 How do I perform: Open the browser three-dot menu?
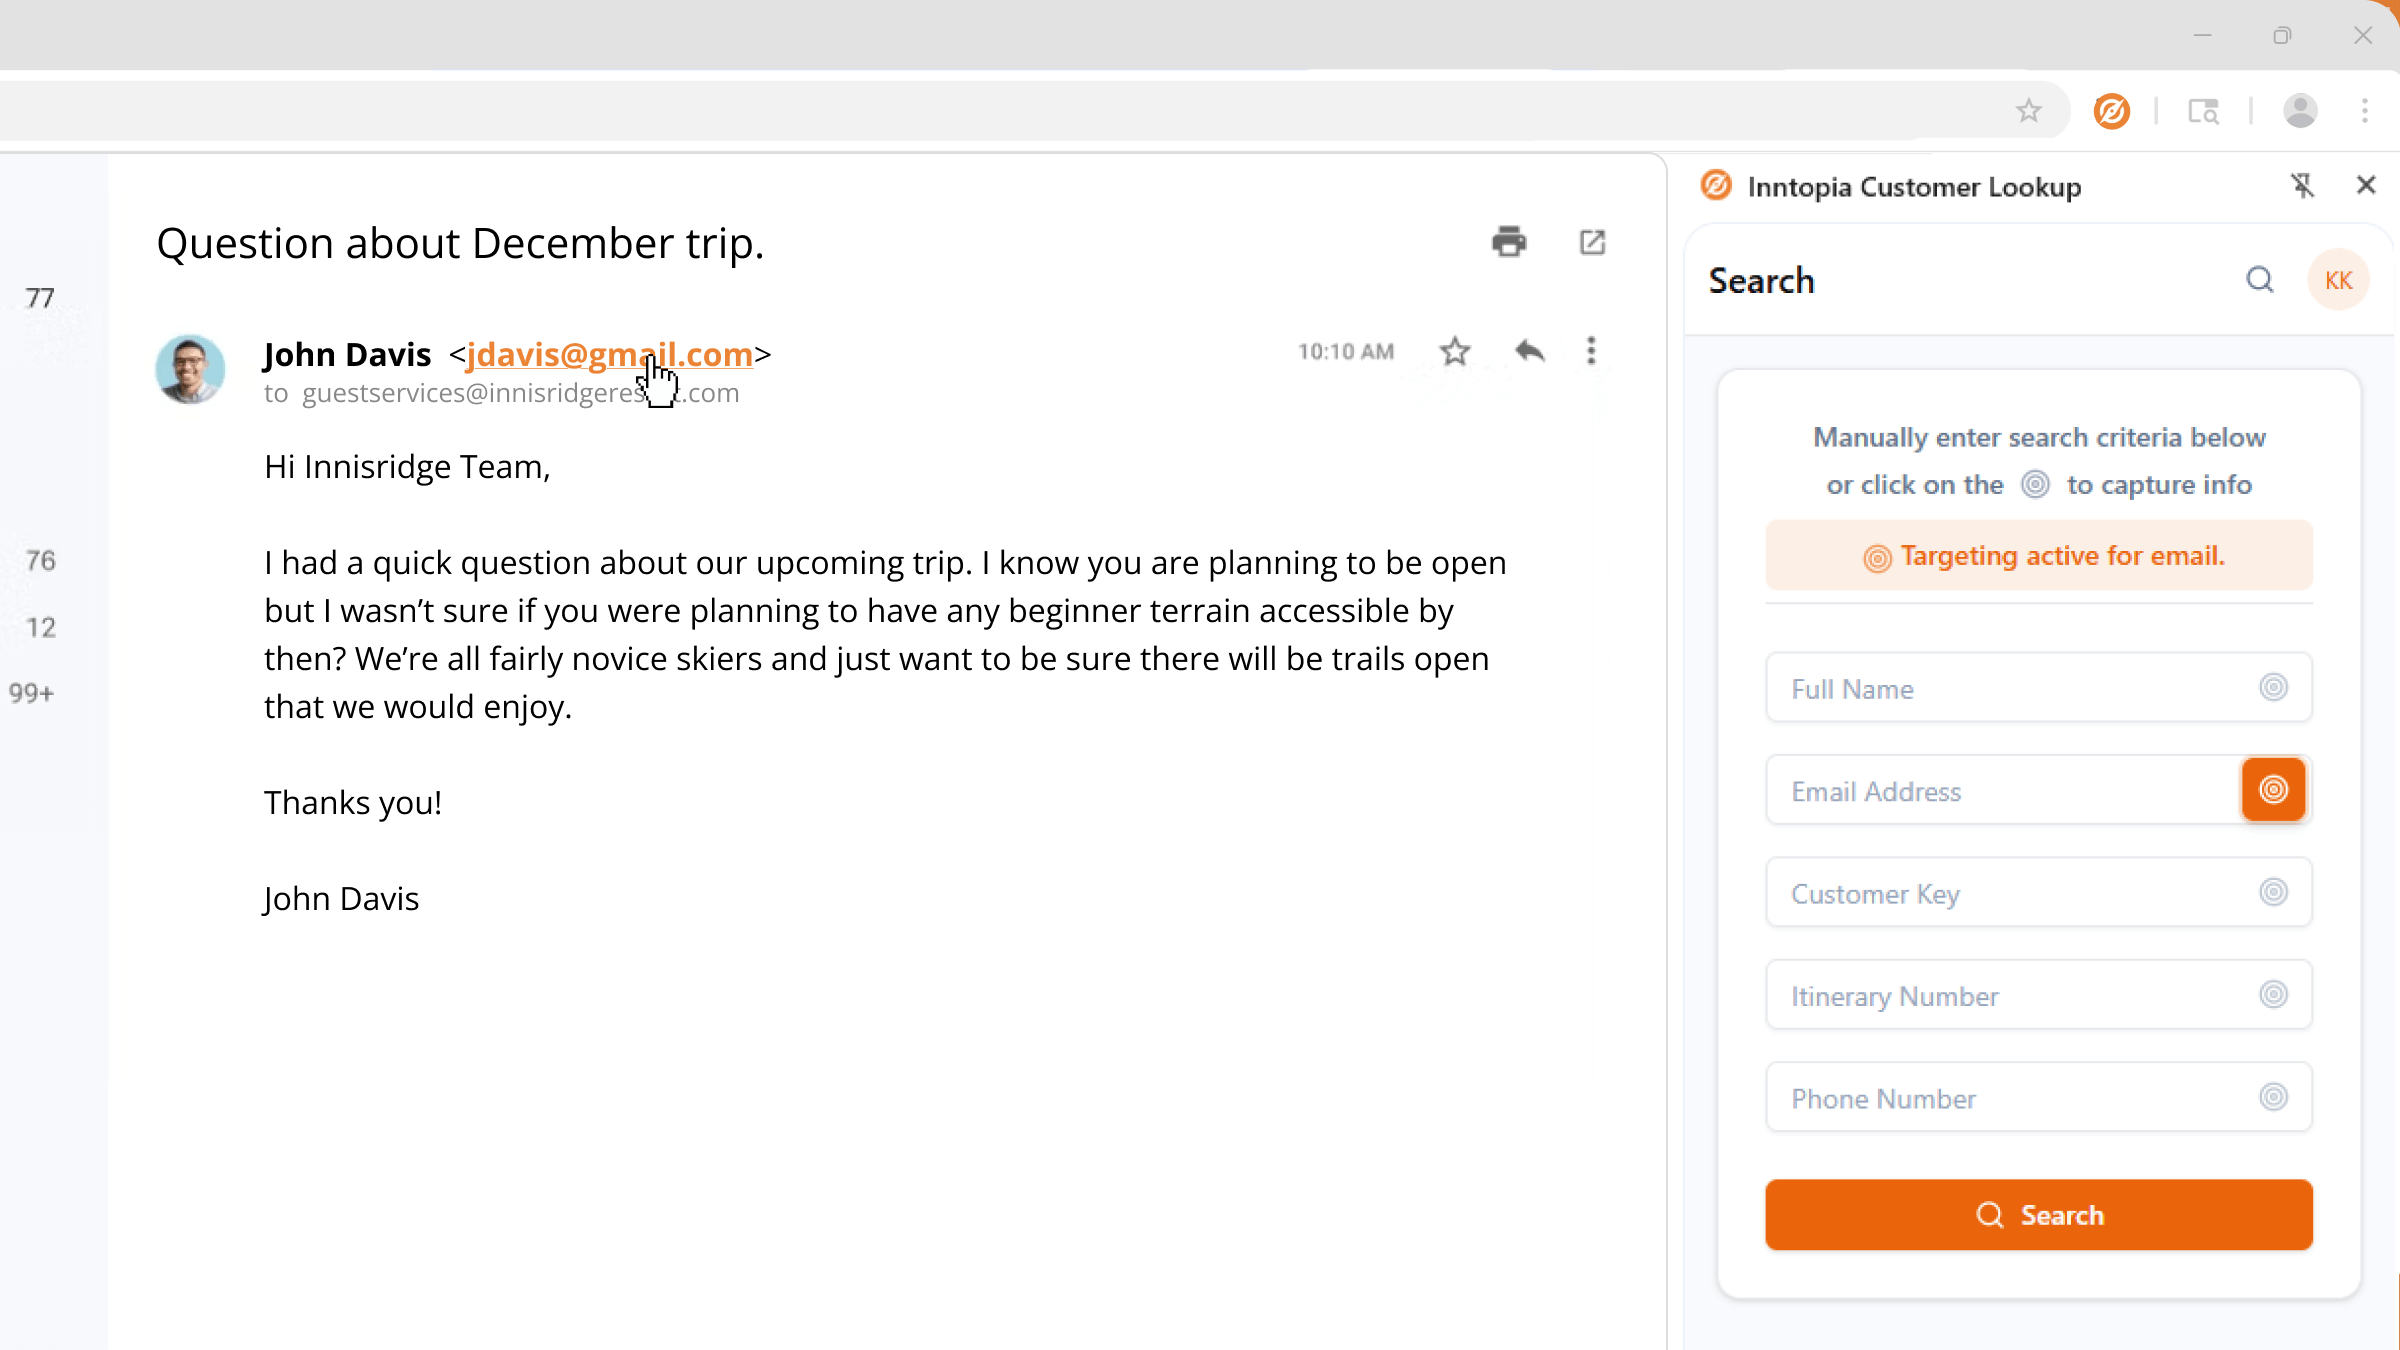point(2365,111)
